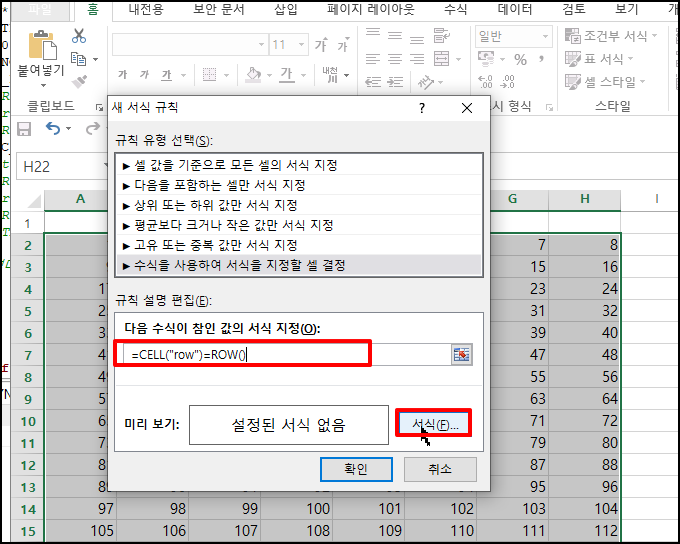Expand the paste options arrow under 붙여넣기
The image size is (680, 544).
coord(42,85)
